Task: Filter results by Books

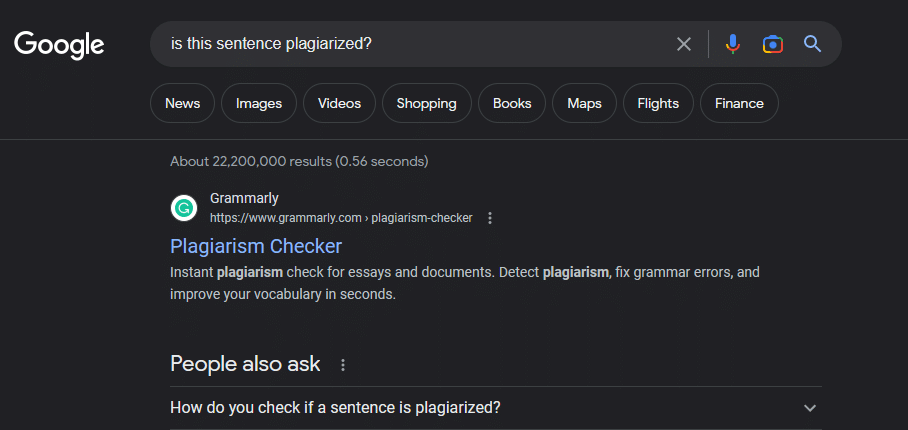Action: (x=512, y=103)
